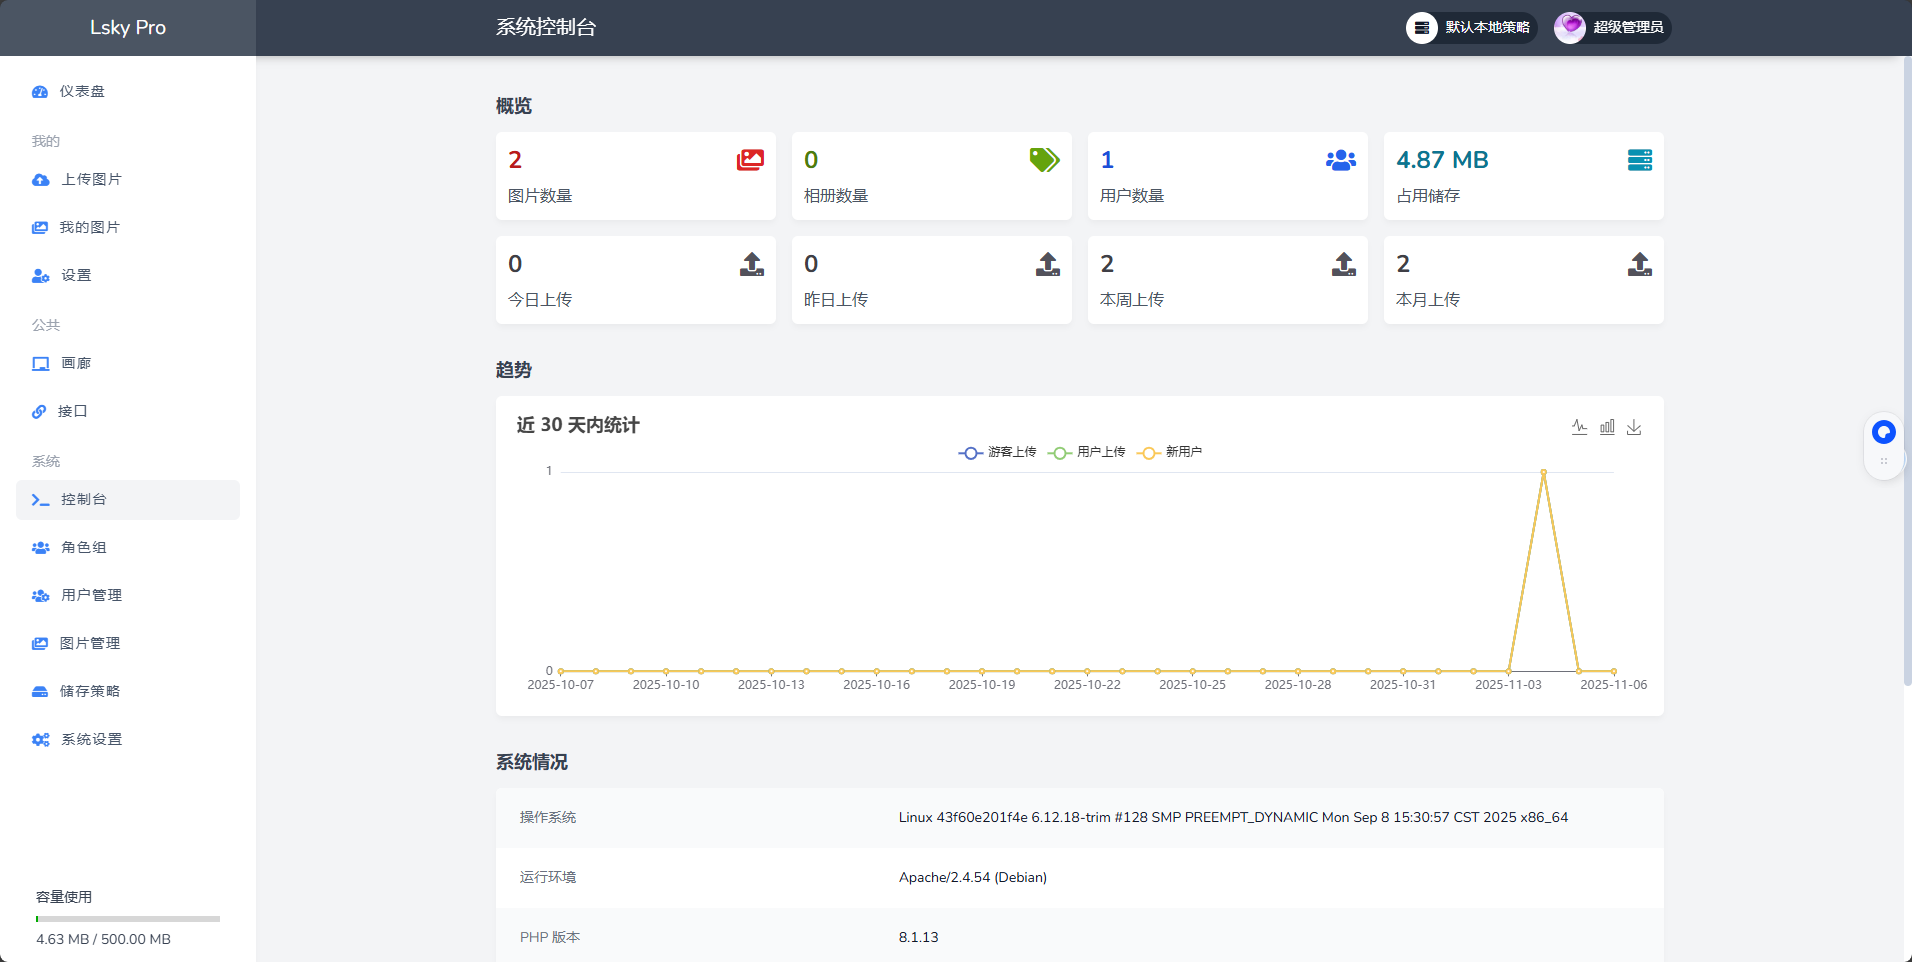
Task: Toggle the 用户上传 legend item
Action: [1086, 452]
